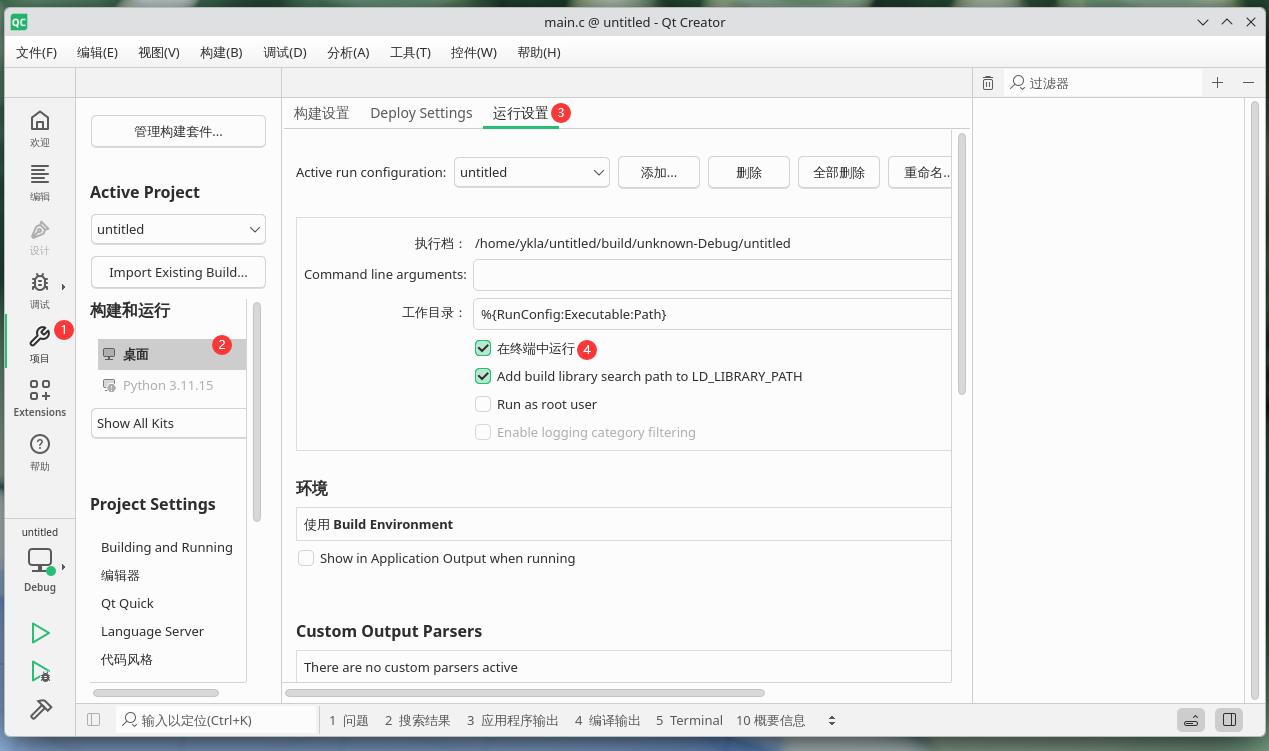Open the 编辑(E) menu
The height and width of the screenshot is (751, 1269).
97,52
